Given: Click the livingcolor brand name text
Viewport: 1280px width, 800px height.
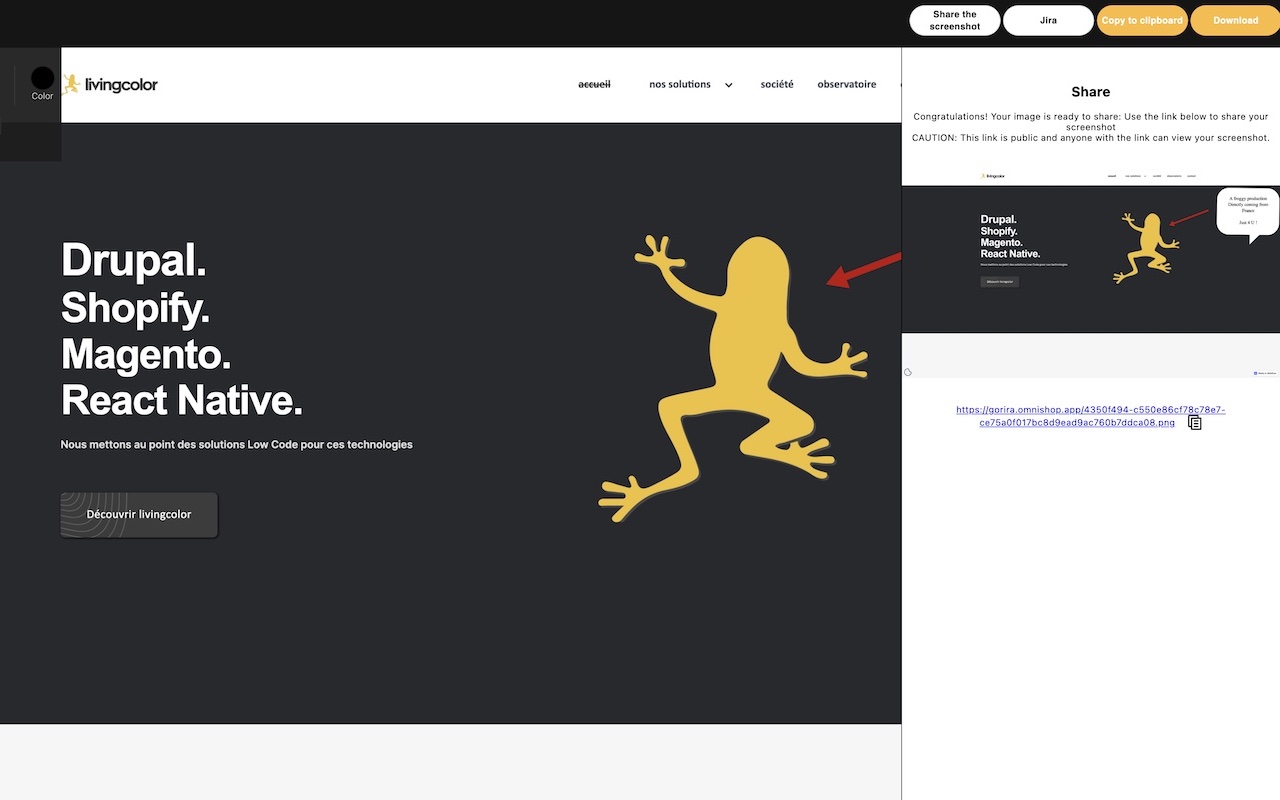Looking at the screenshot, I should click(x=121, y=85).
